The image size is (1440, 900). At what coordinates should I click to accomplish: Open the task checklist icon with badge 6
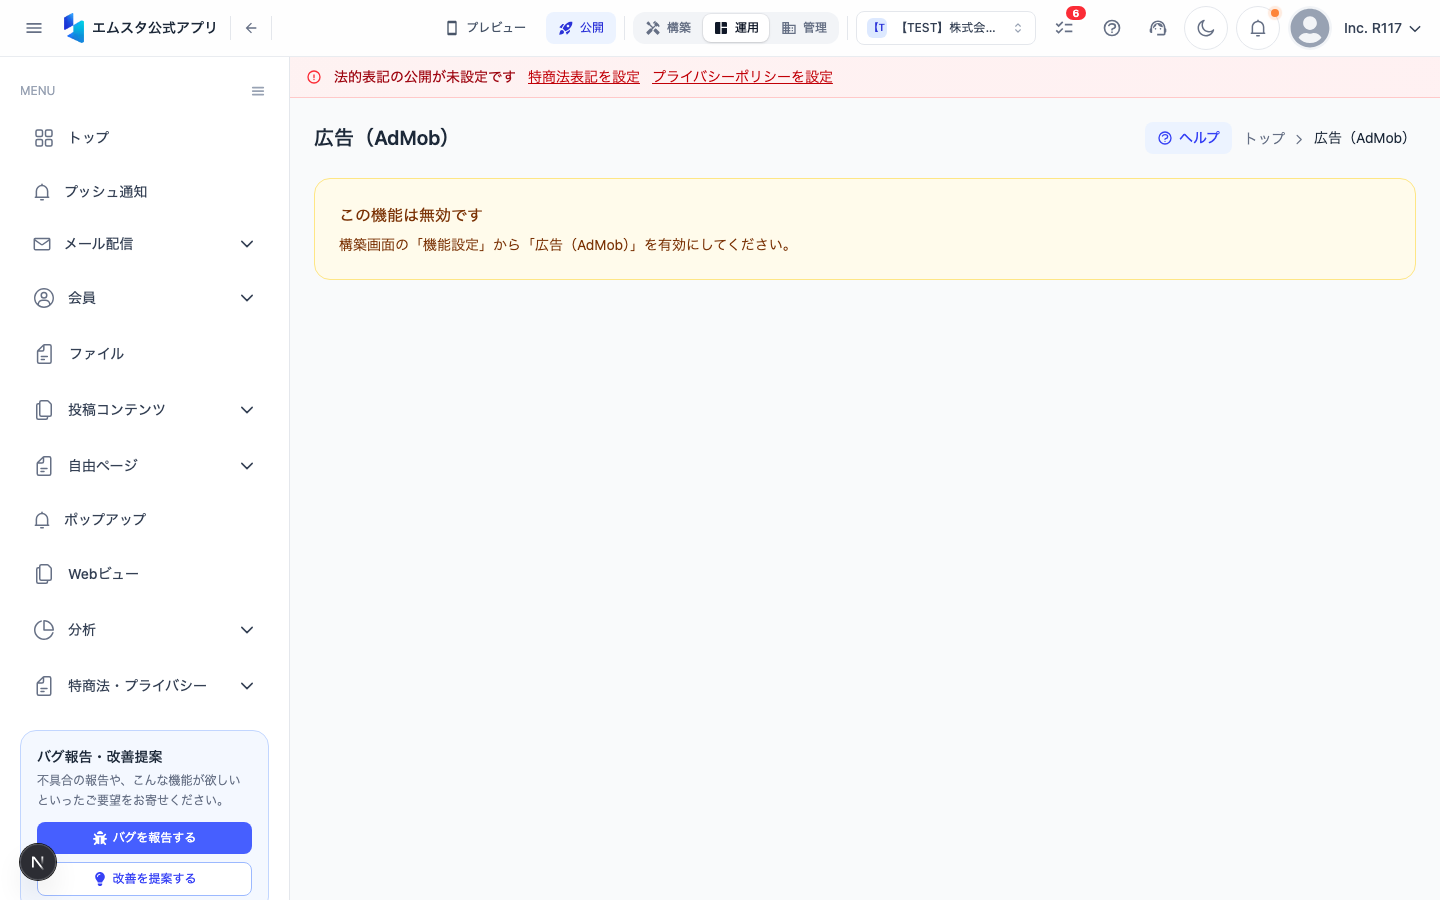[x=1065, y=28]
